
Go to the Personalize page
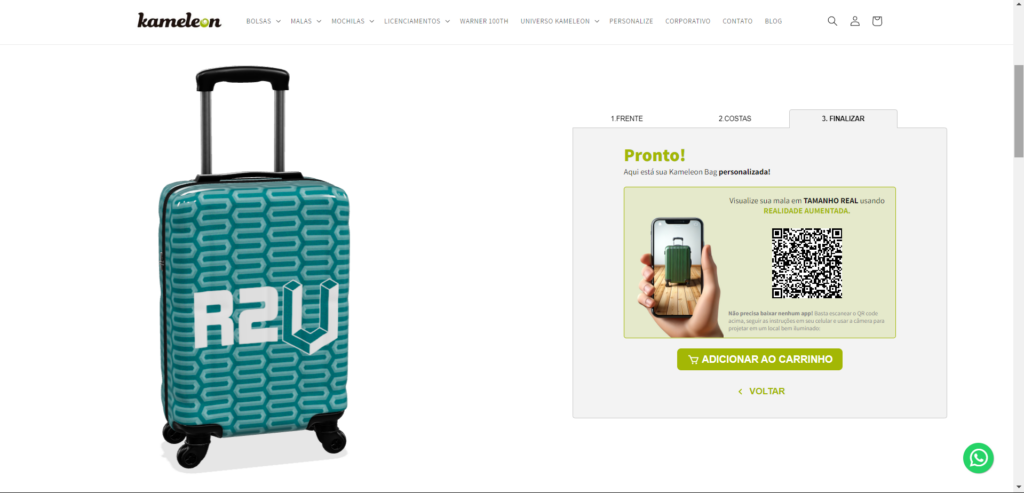pos(631,21)
